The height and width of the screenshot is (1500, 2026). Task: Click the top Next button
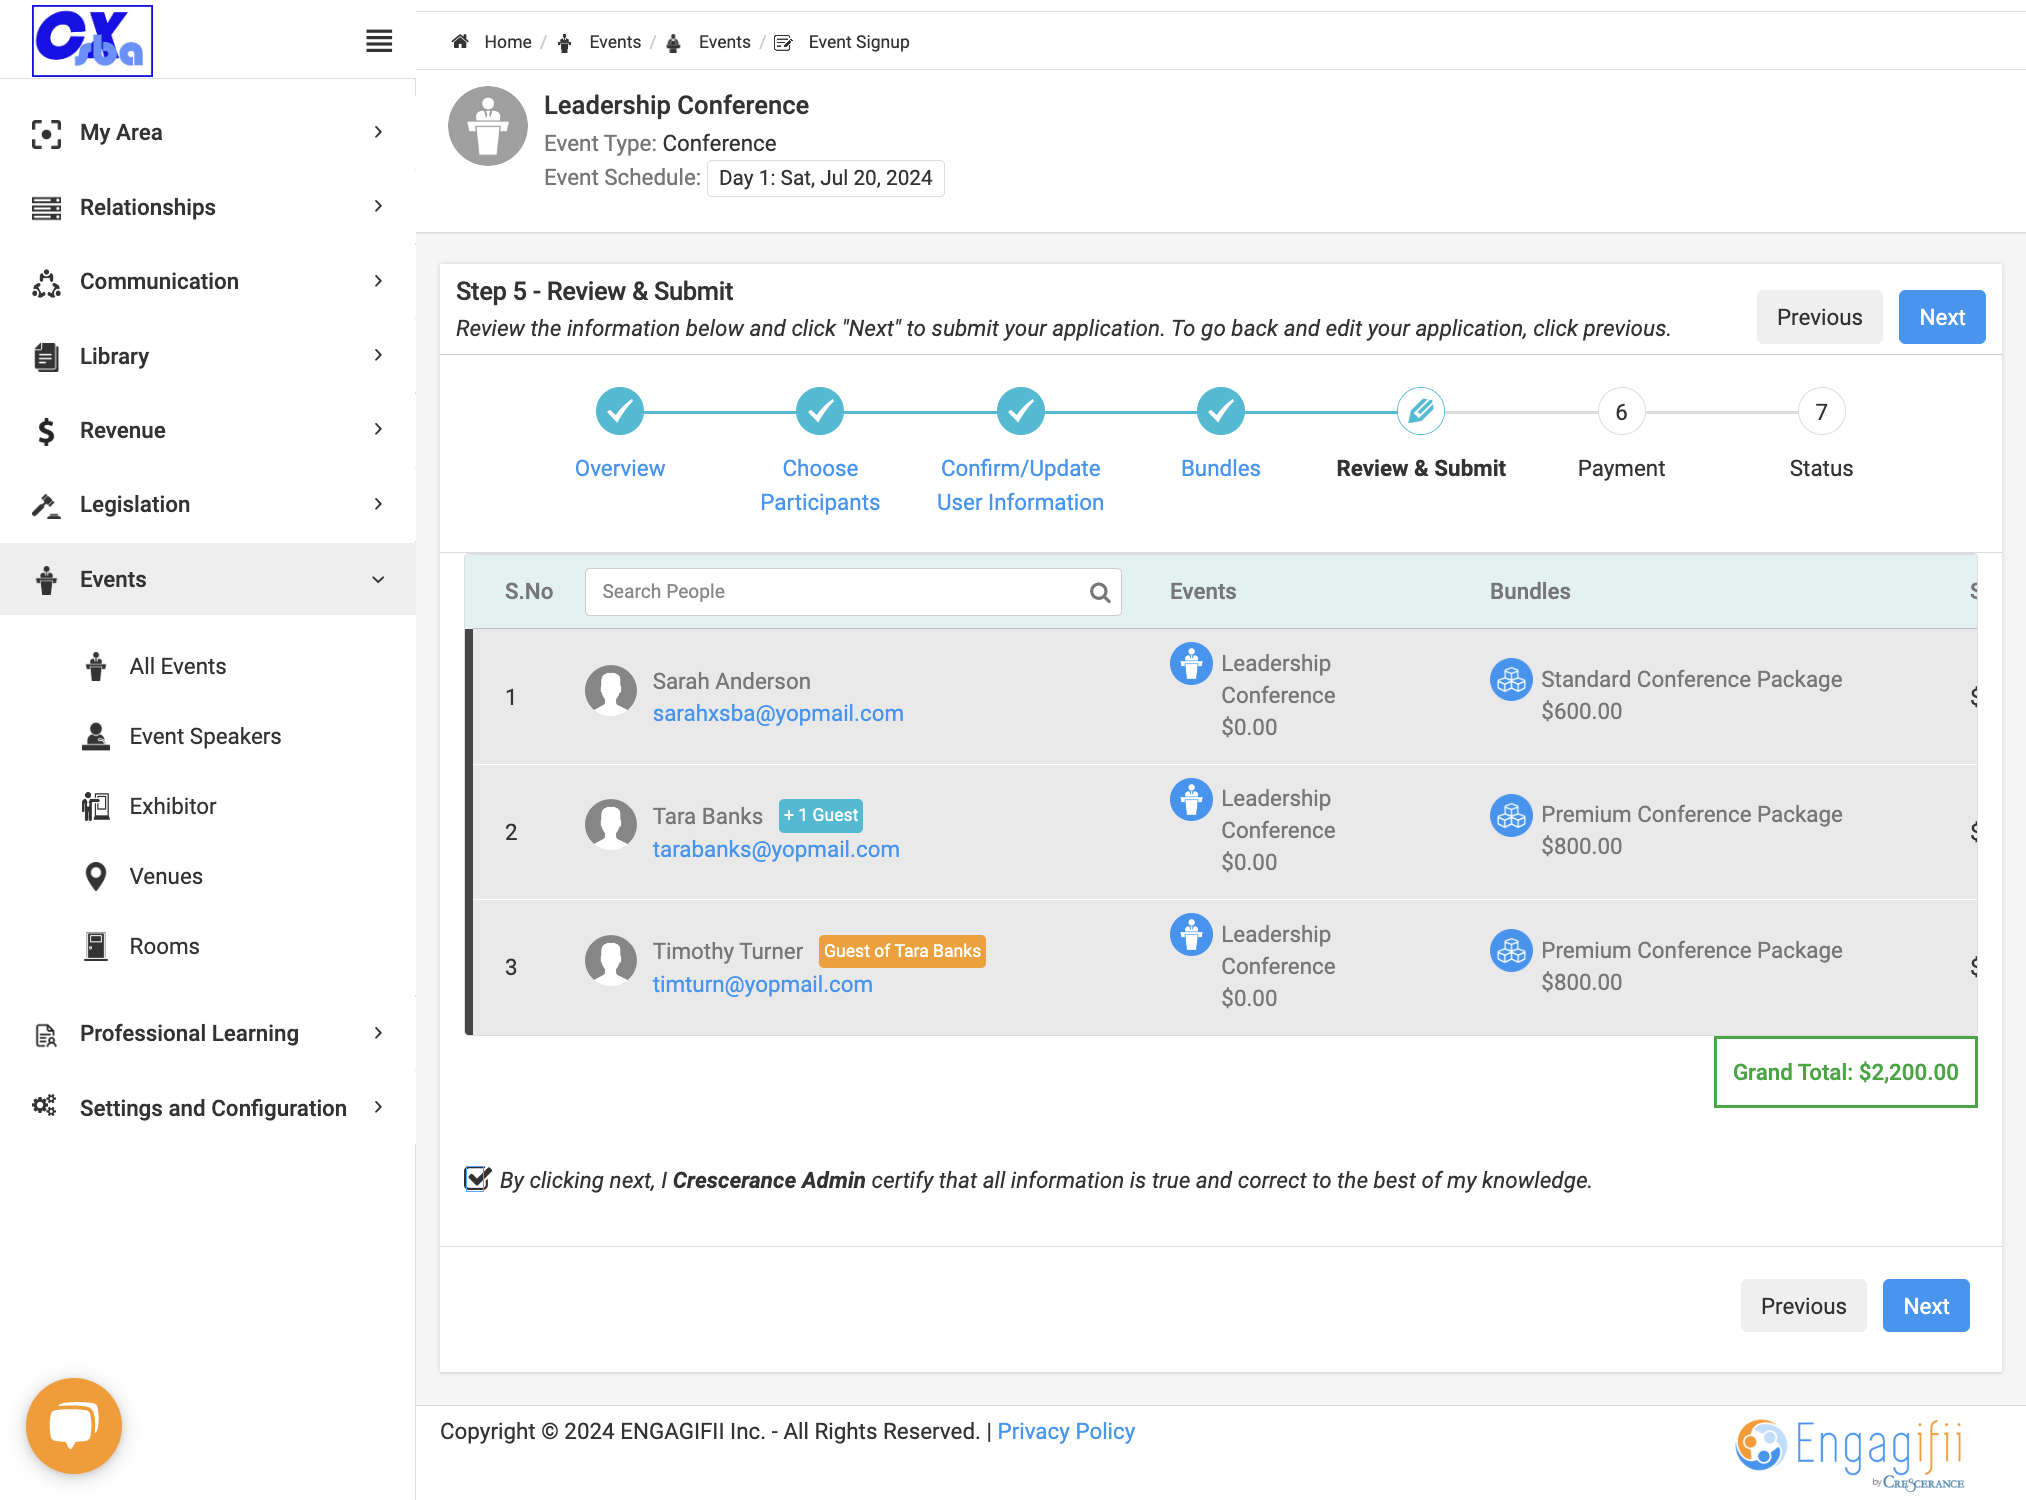pos(1942,317)
